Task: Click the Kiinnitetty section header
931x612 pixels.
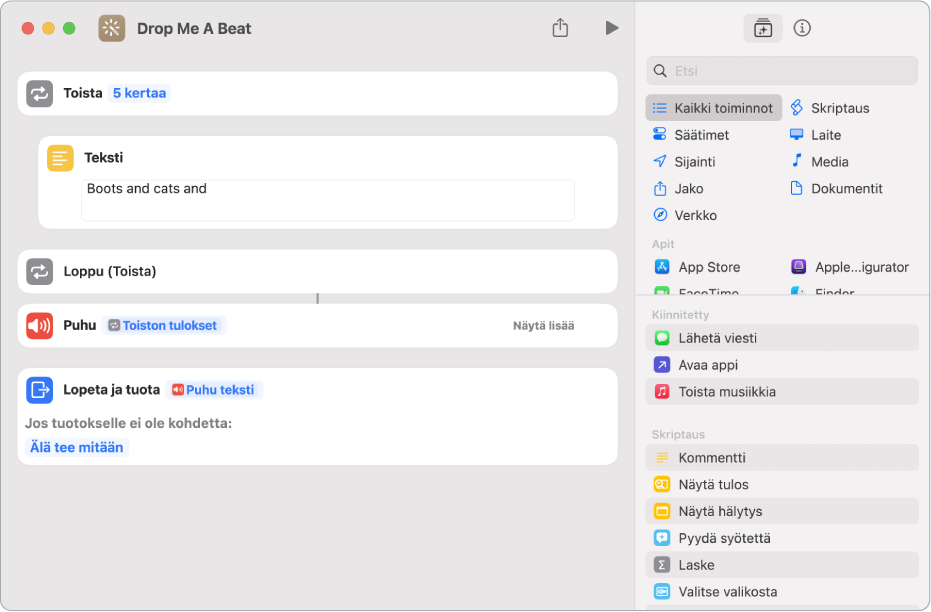Action: [x=680, y=315]
